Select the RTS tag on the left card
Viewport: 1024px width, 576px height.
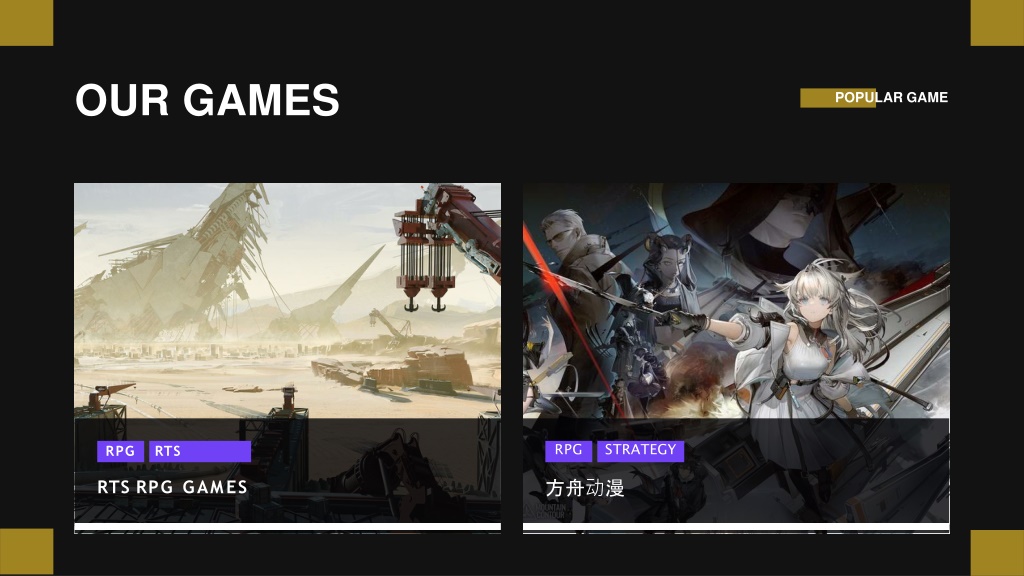[200, 451]
